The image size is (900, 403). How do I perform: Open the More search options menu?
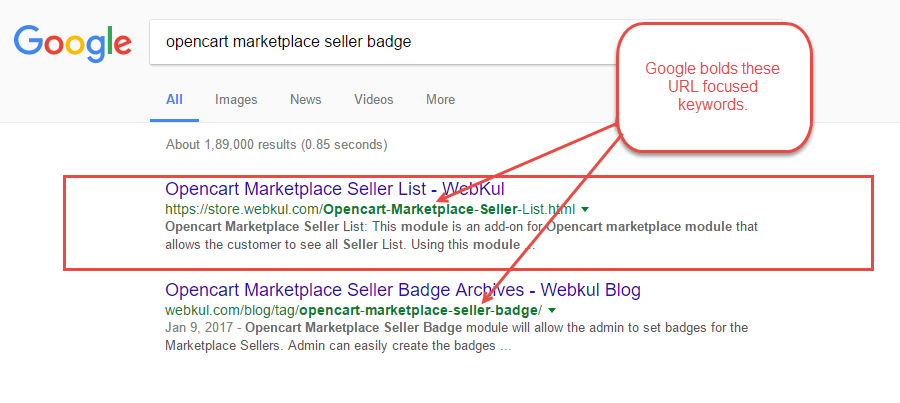pyautogui.click(x=440, y=99)
